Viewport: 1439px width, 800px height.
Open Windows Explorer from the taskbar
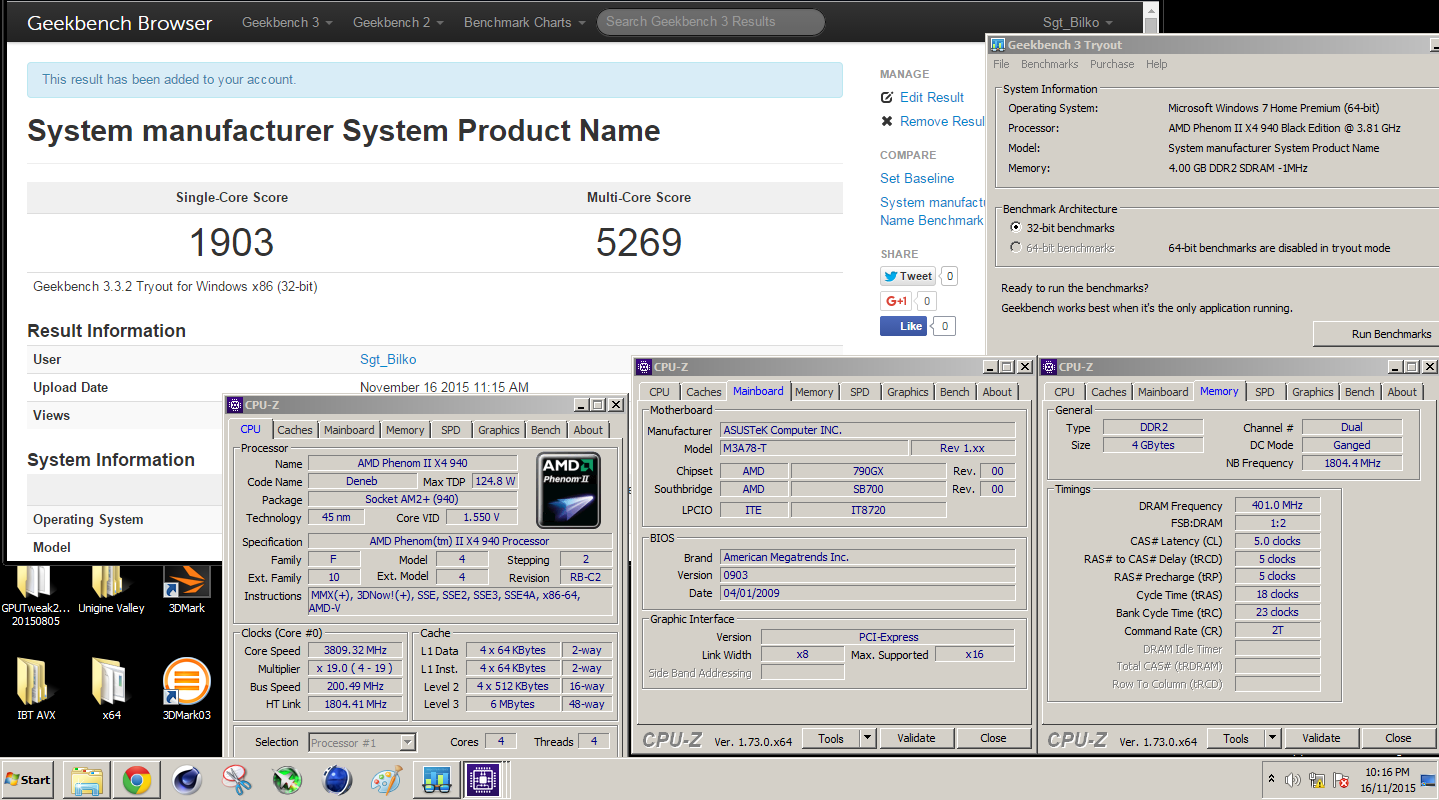[x=87, y=780]
